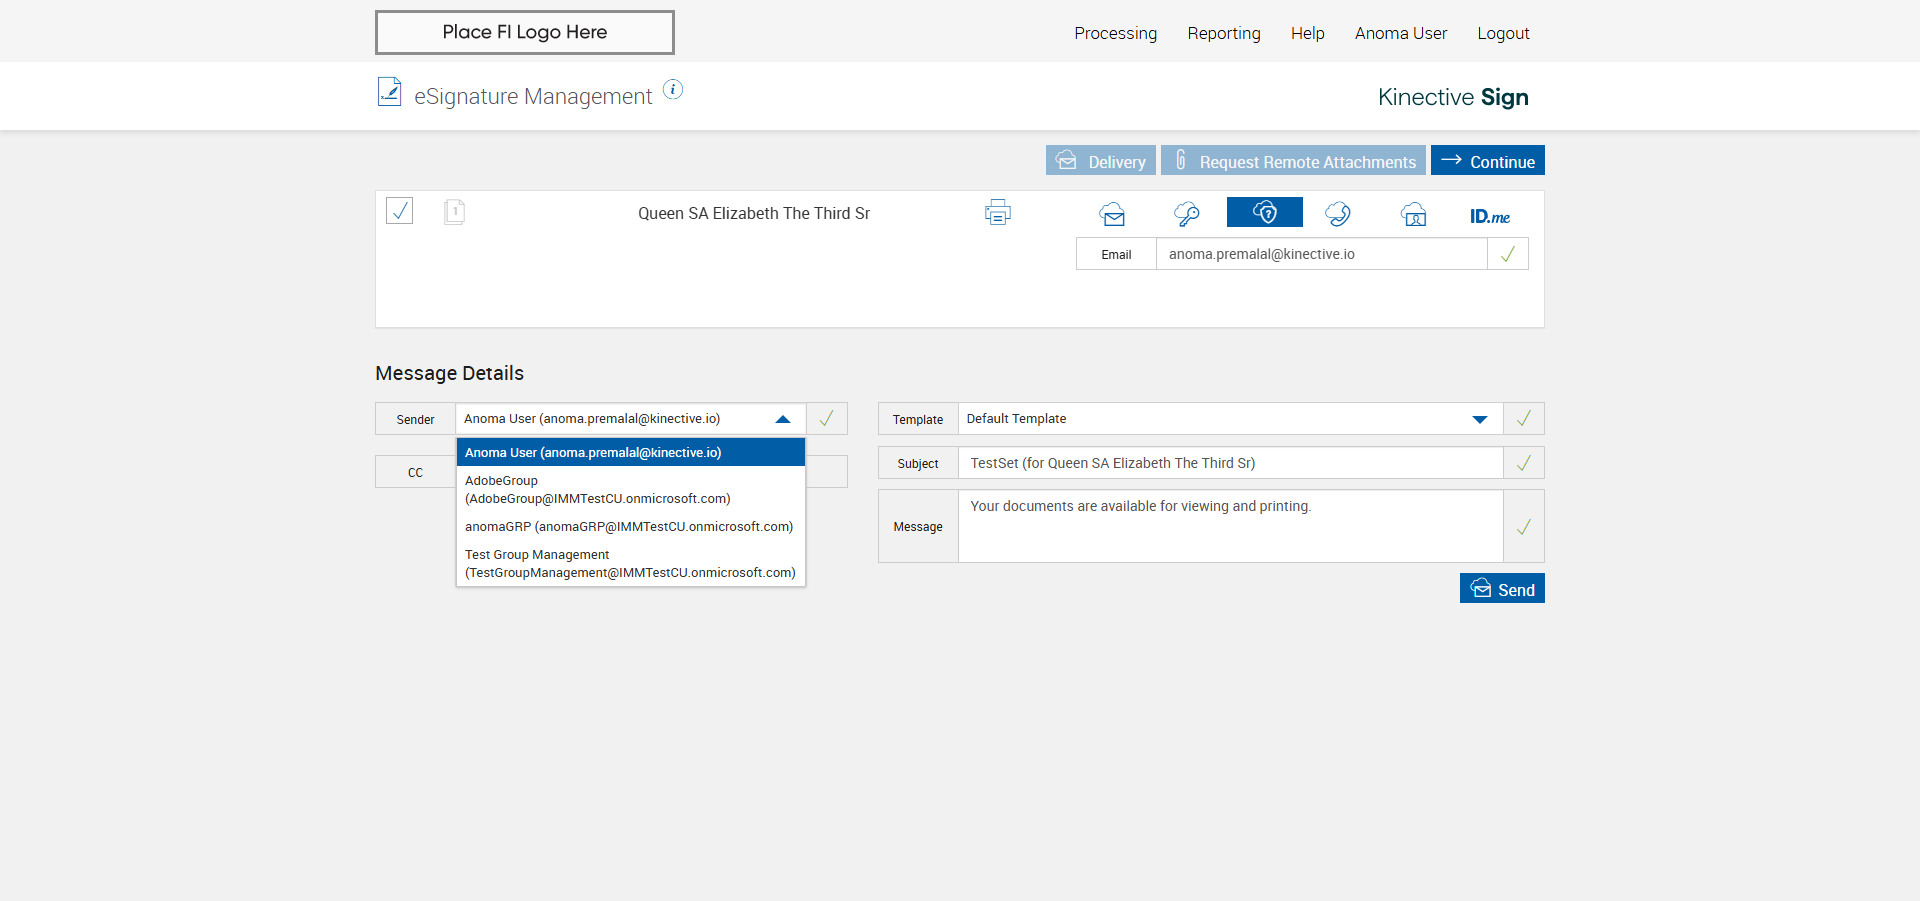The image size is (1920, 901).
Task: Select the cloud shield question authentication icon
Action: click(1264, 213)
